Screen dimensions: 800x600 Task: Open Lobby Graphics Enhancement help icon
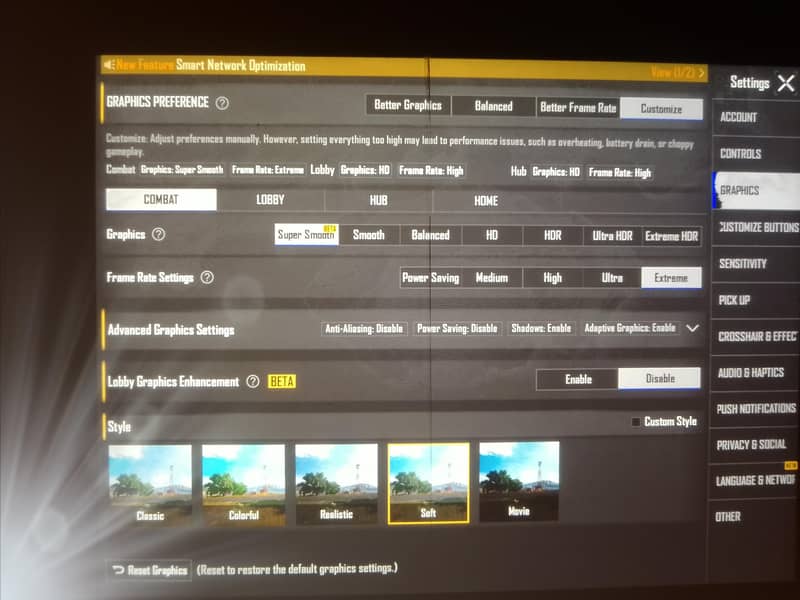253,382
